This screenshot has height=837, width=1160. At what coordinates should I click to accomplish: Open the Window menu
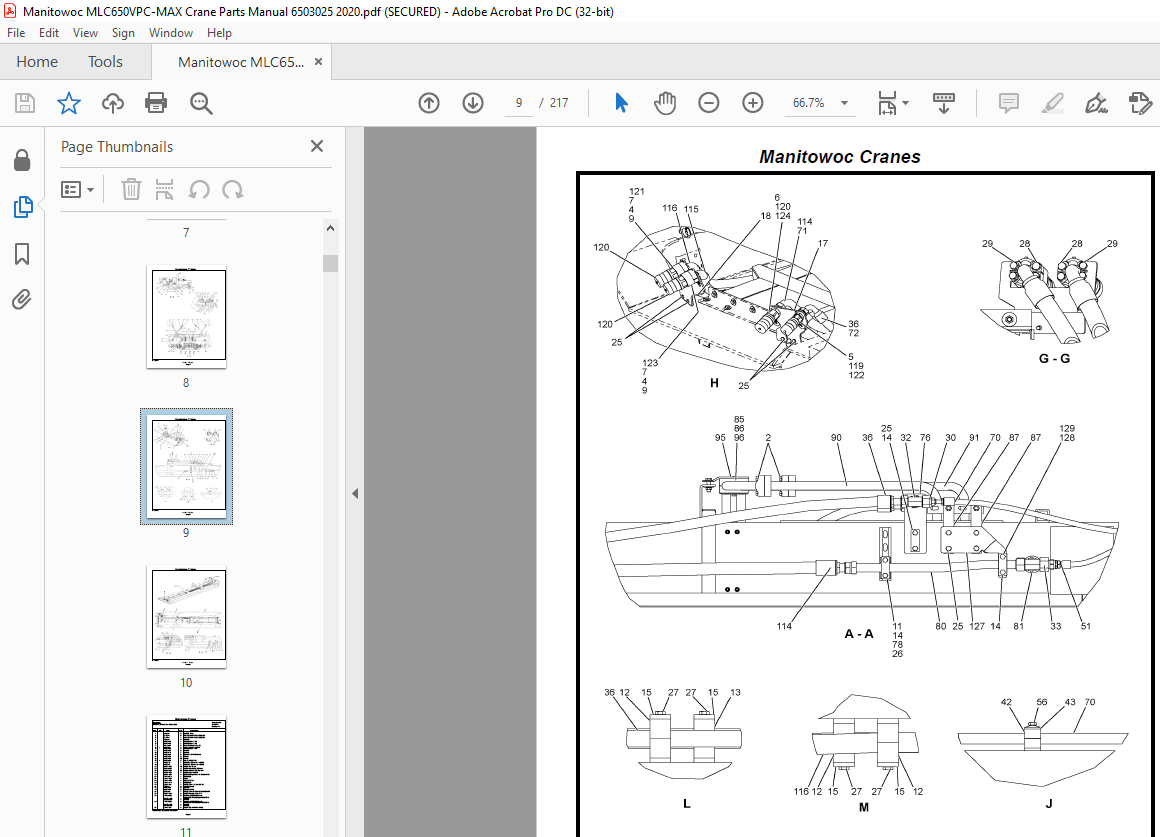(170, 33)
